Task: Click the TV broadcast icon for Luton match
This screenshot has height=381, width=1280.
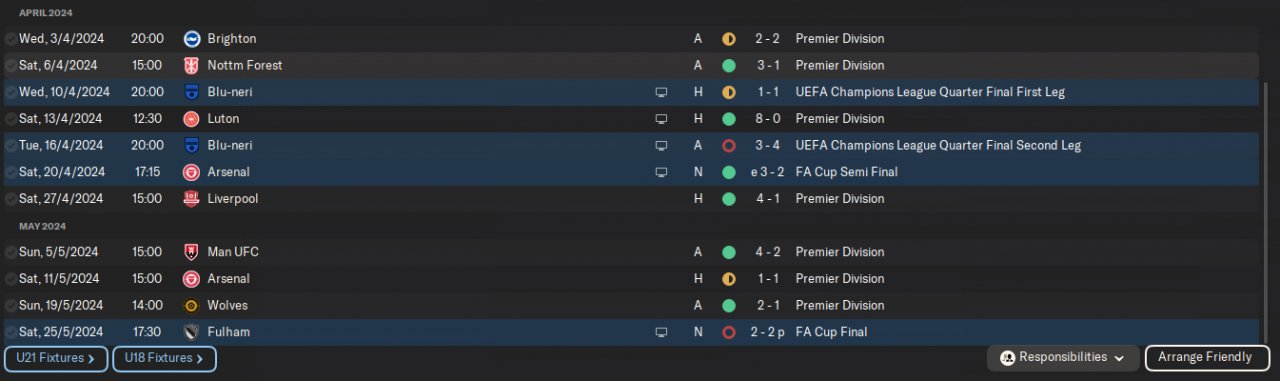Action: [661, 119]
